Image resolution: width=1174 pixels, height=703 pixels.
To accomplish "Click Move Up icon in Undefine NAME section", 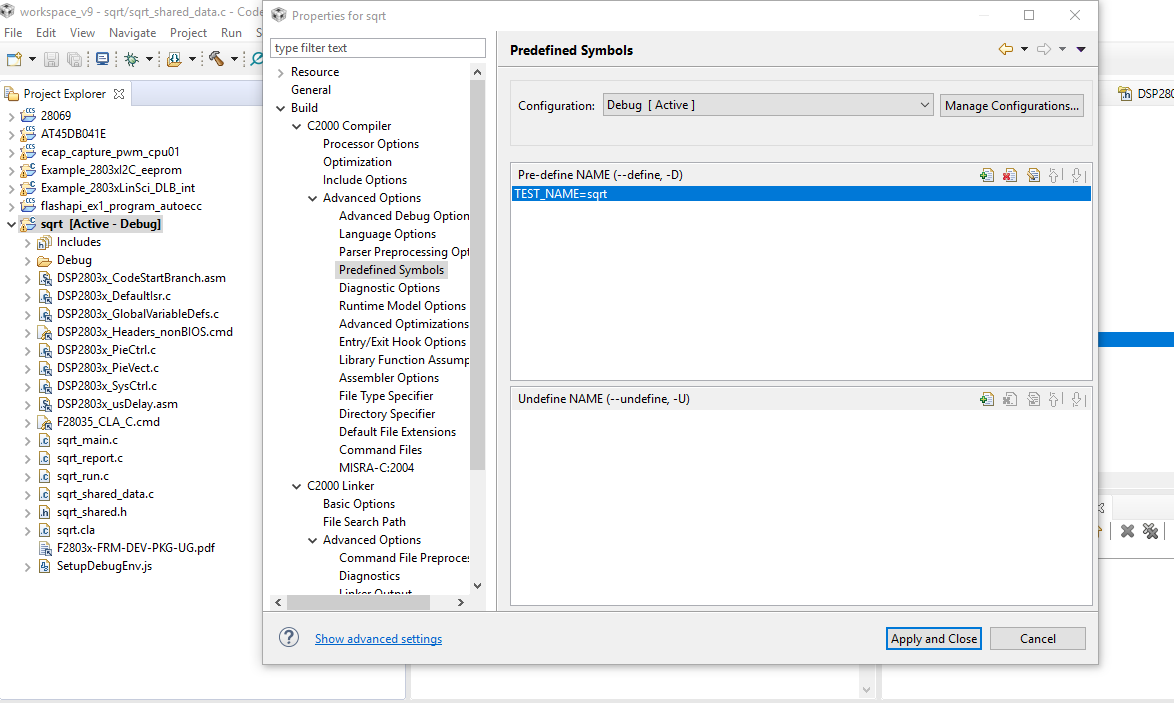I will point(1054,399).
